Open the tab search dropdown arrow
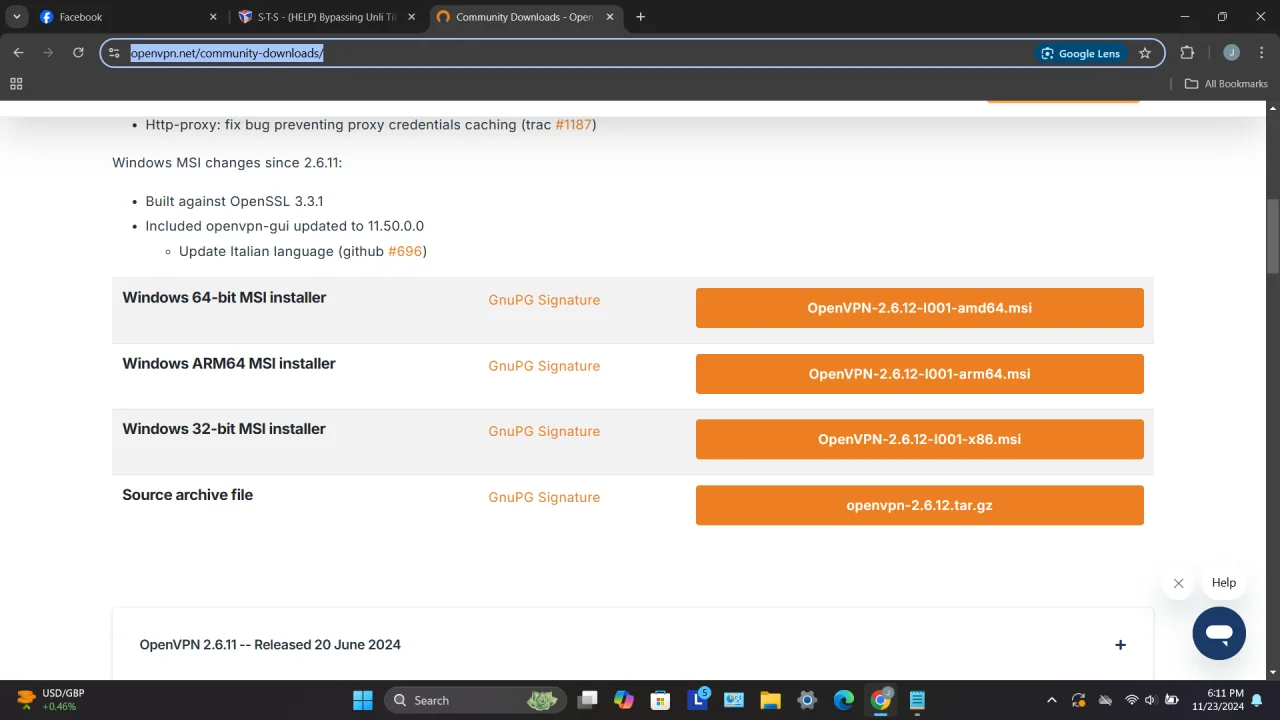 pyautogui.click(x=17, y=17)
